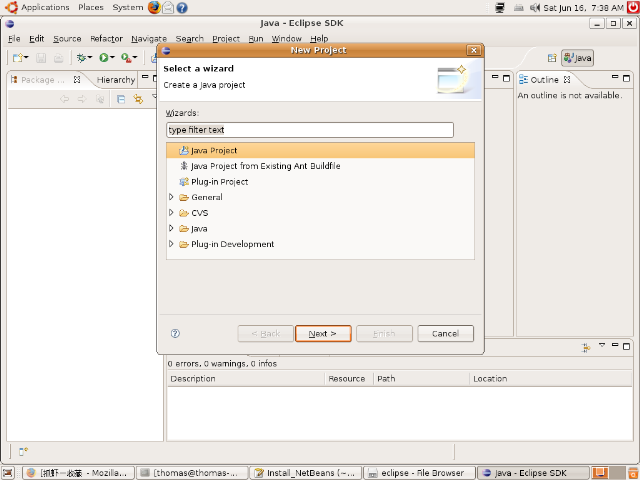
Task: Sort problems by Location column
Action: click(551, 379)
